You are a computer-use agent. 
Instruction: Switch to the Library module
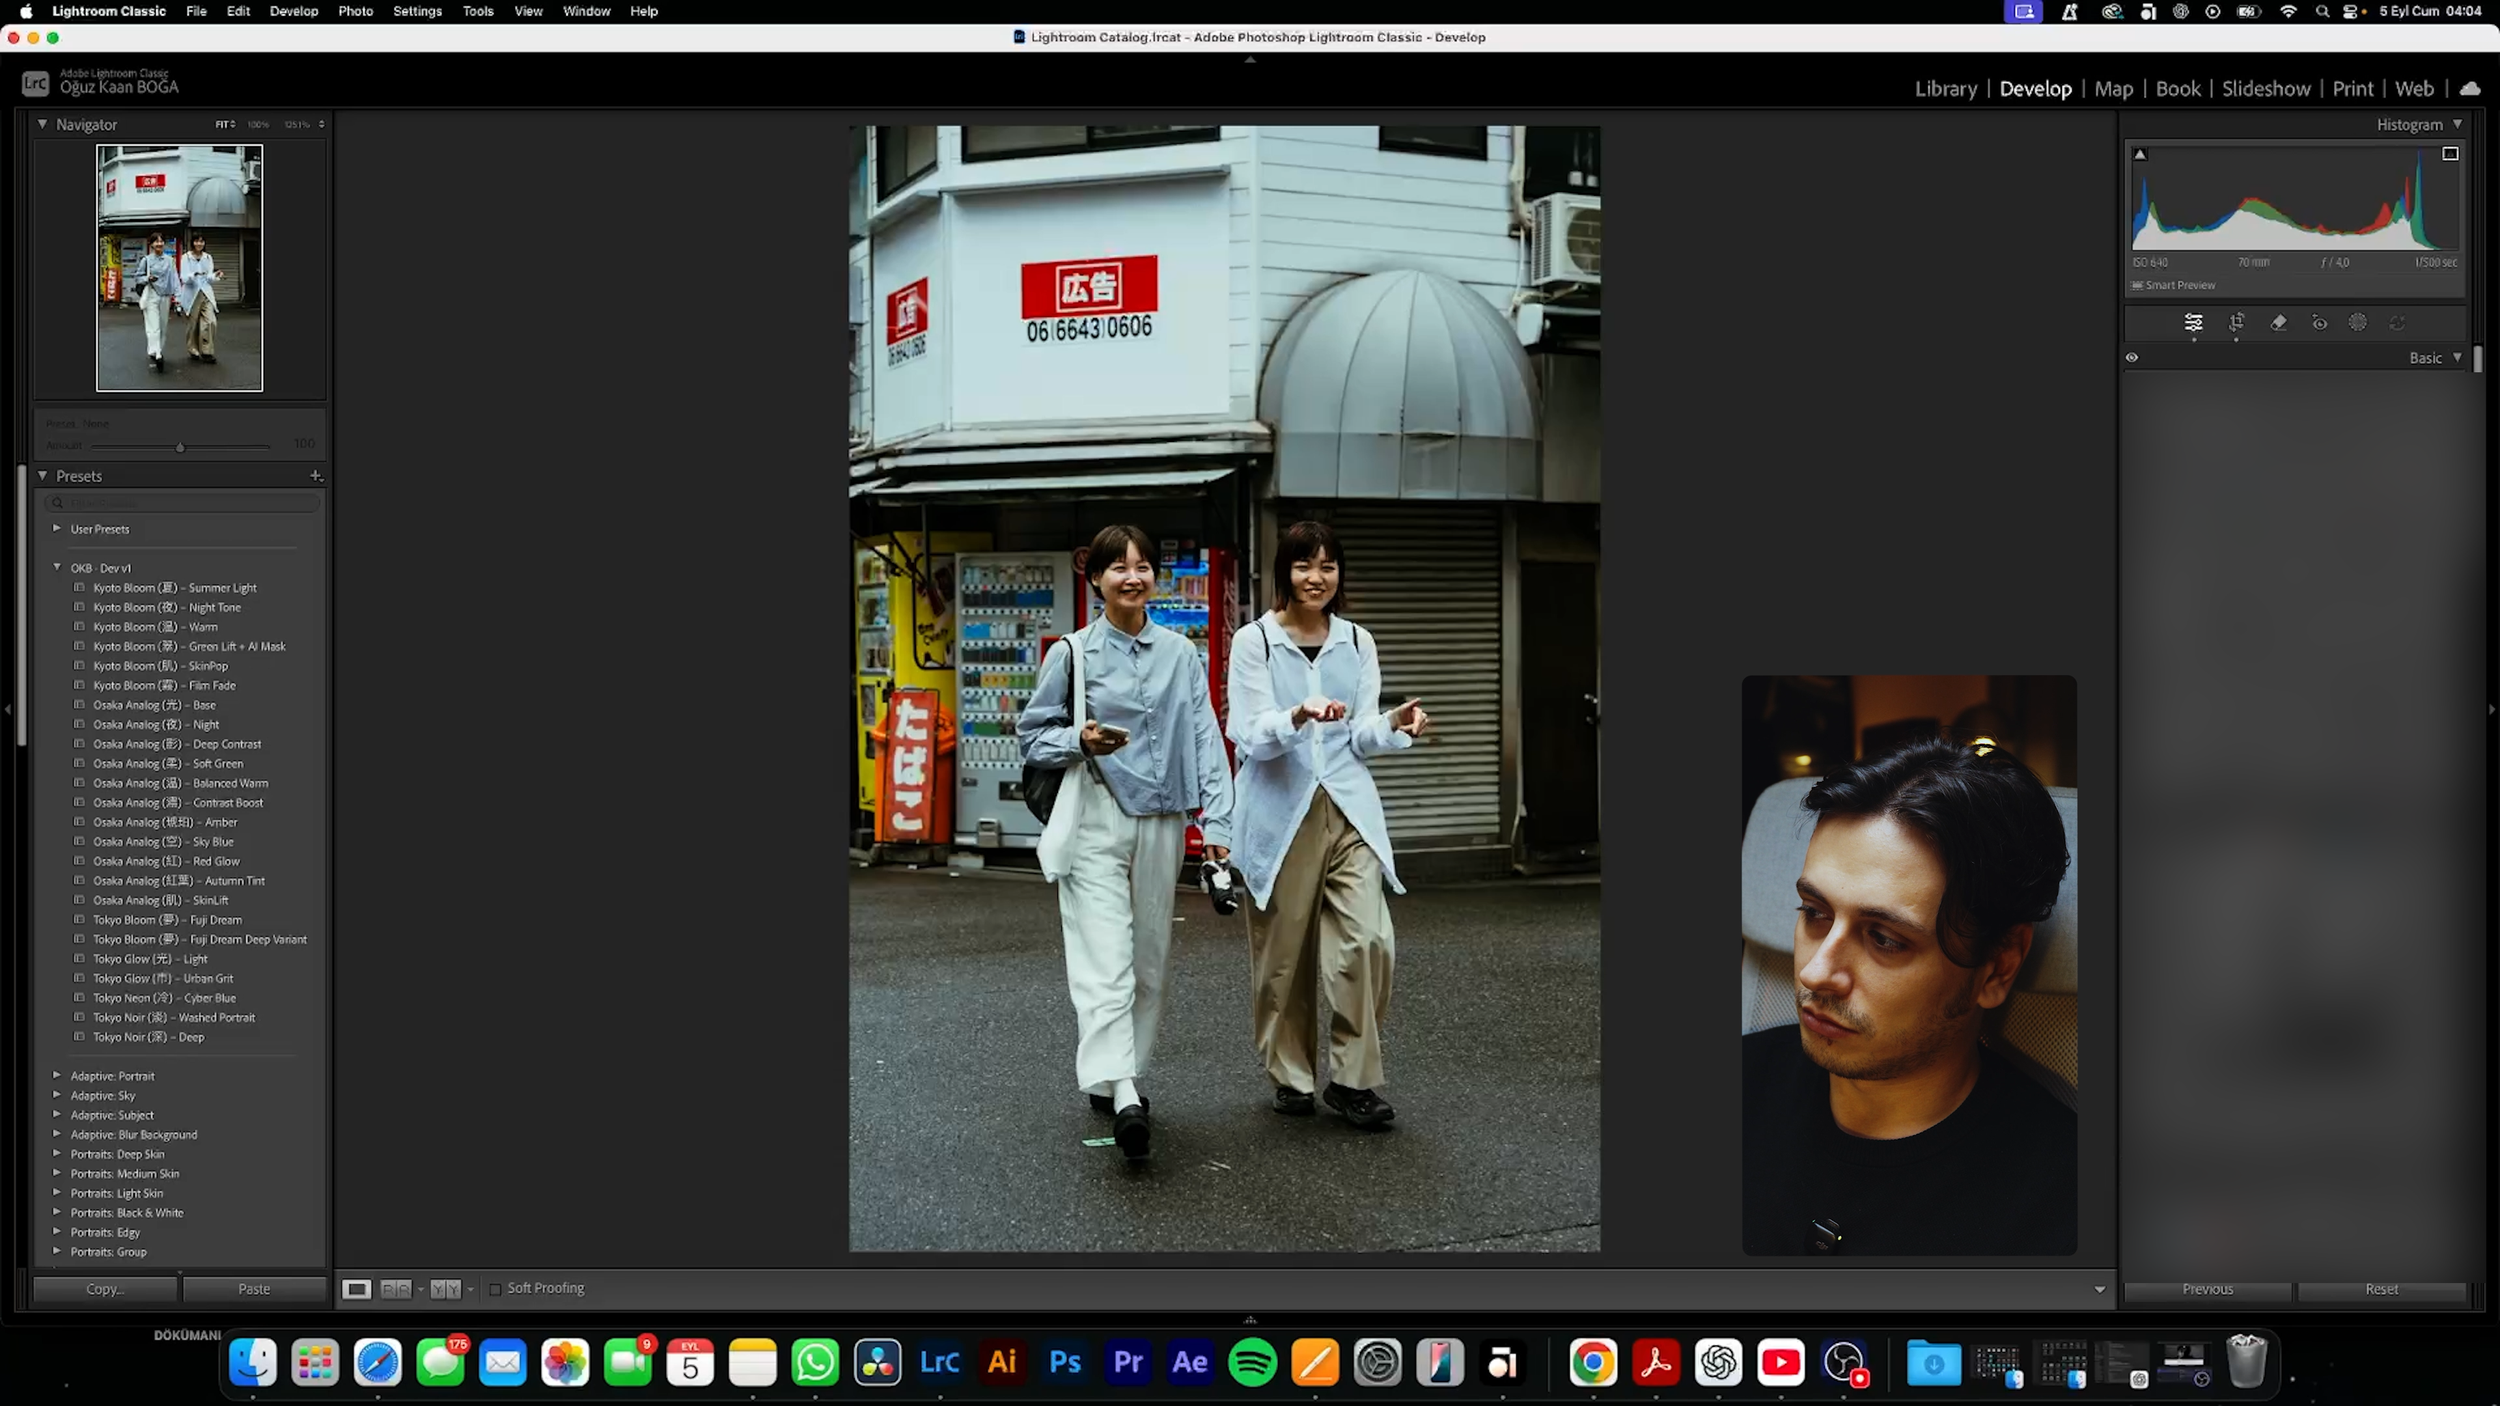pos(1945,89)
